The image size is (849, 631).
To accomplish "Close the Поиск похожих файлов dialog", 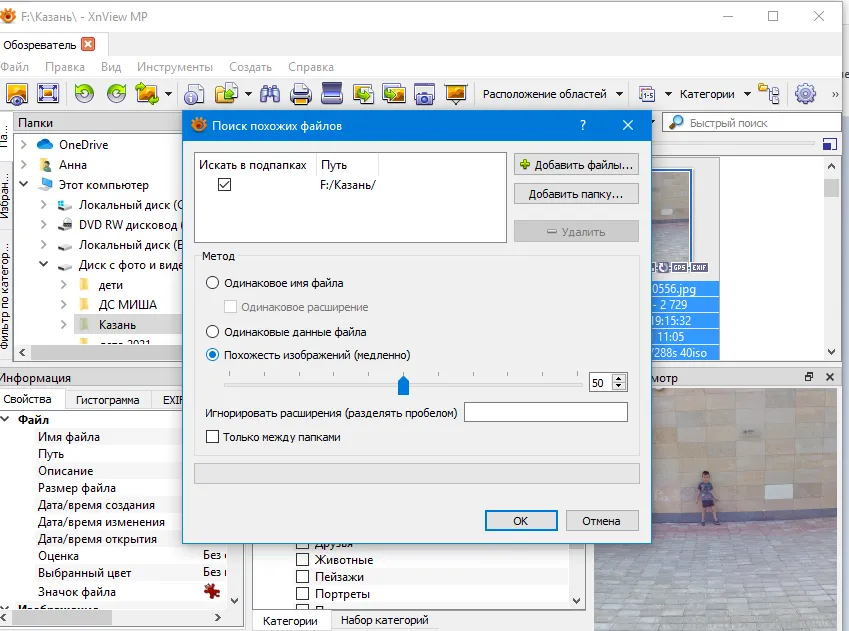I will (x=628, y=125).
